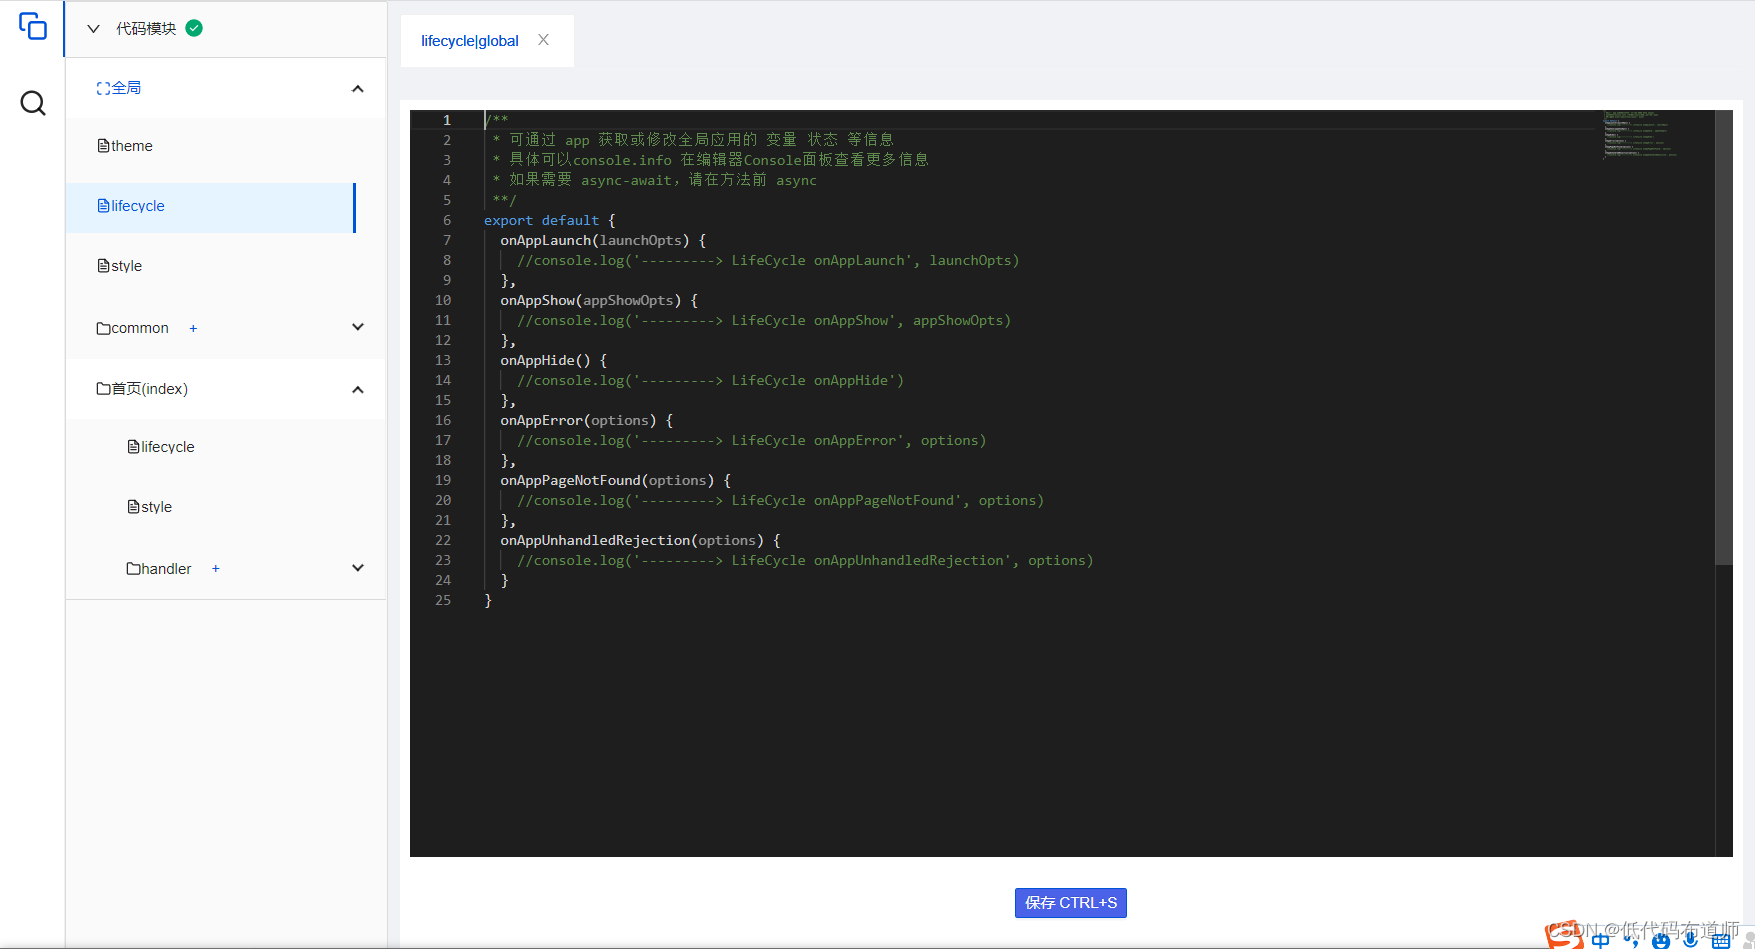Click the 'onAppHide() {' code line
The image size is (1755, 949).
click(554, 360)
